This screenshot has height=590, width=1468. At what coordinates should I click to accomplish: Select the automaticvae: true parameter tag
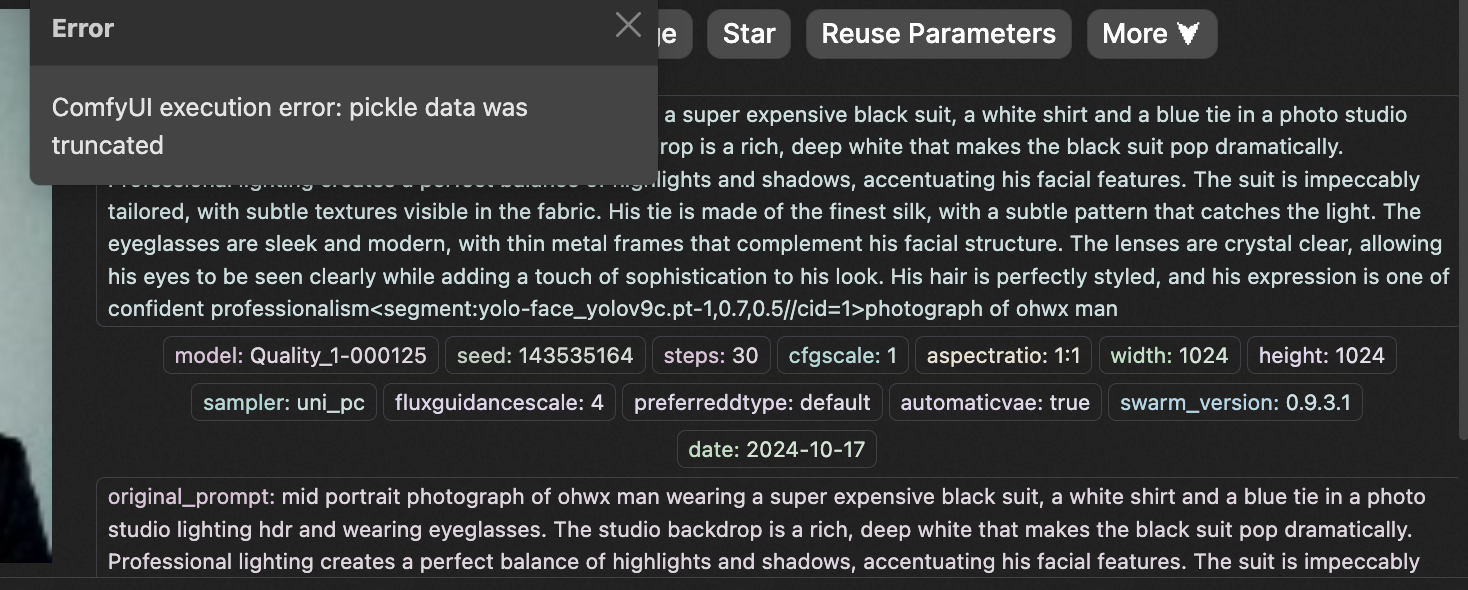tap(995, 402)
